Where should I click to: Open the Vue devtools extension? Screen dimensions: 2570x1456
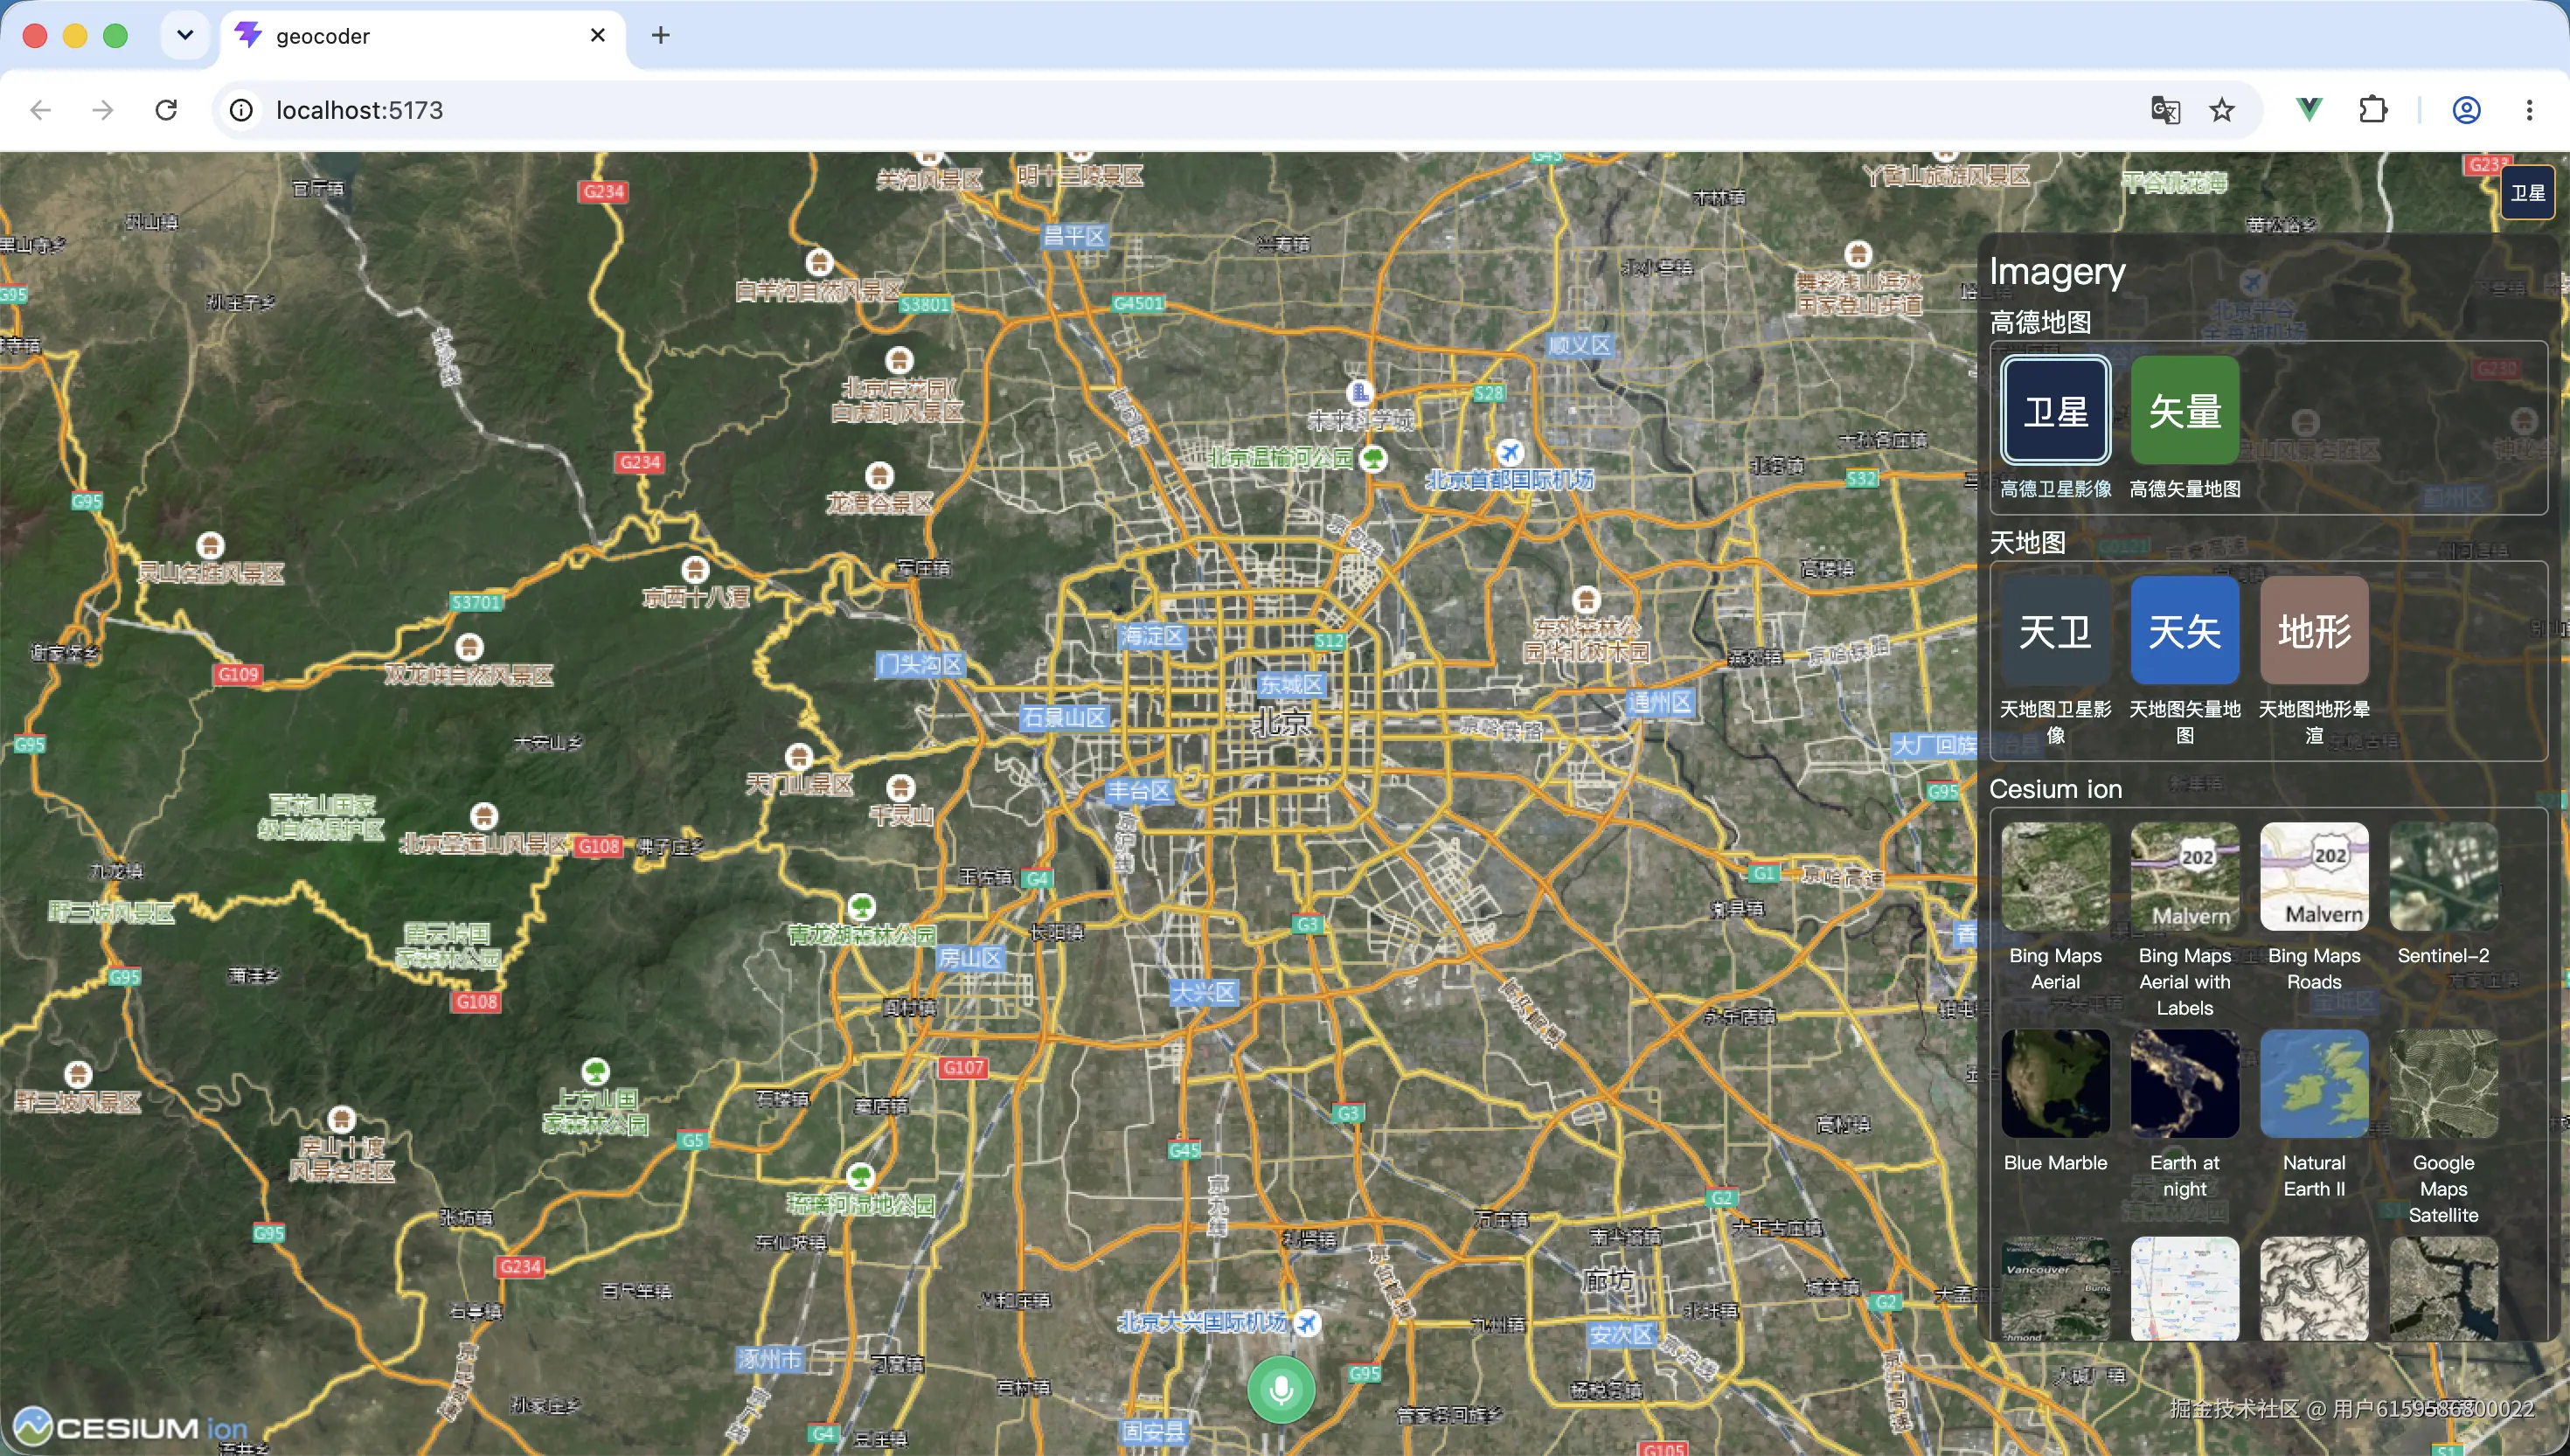(x=2309, y=110)
